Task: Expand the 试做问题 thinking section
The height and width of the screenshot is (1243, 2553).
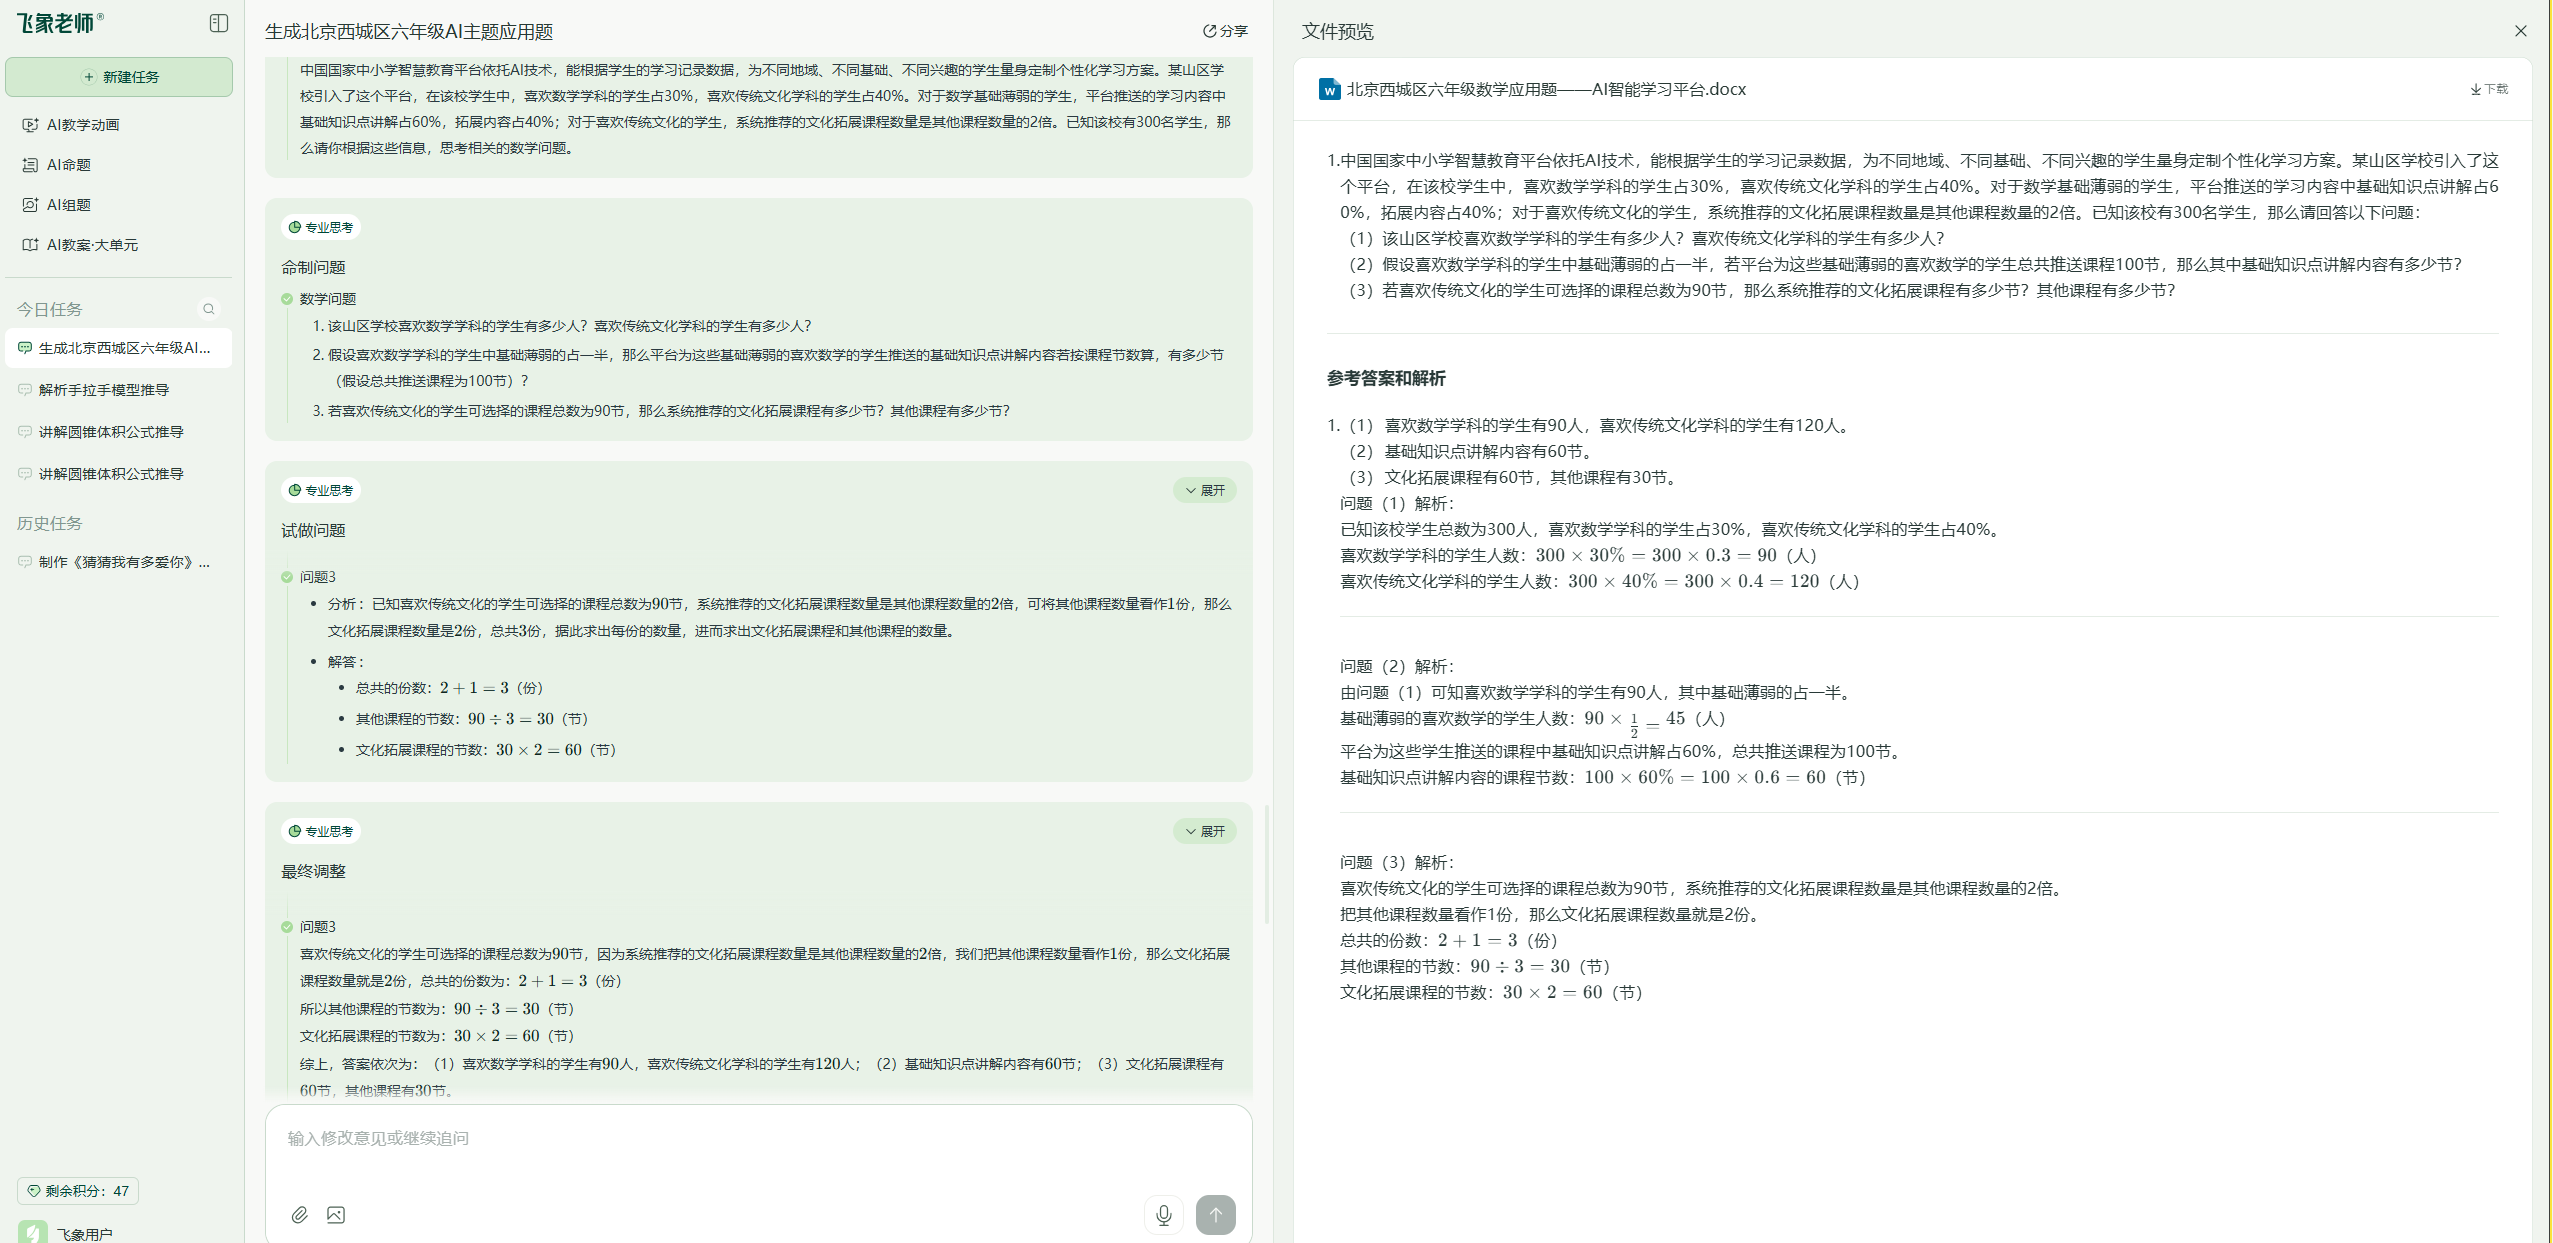Action: (x=1204, y=490)
